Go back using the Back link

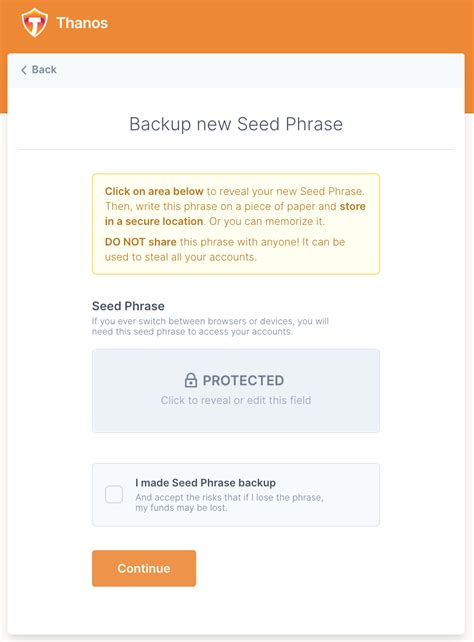(x=39, y=70)
